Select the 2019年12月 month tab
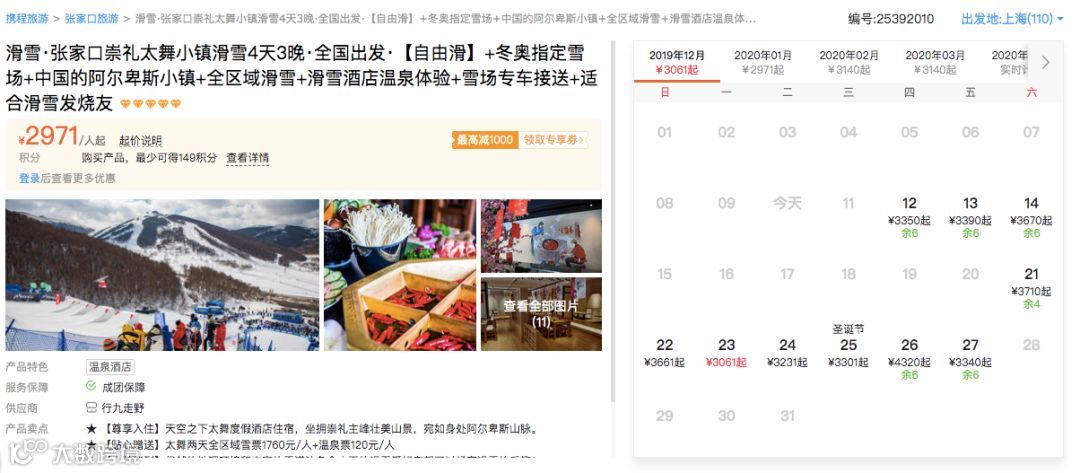The height and width of the screenshot is (473, 1080). 676,62
